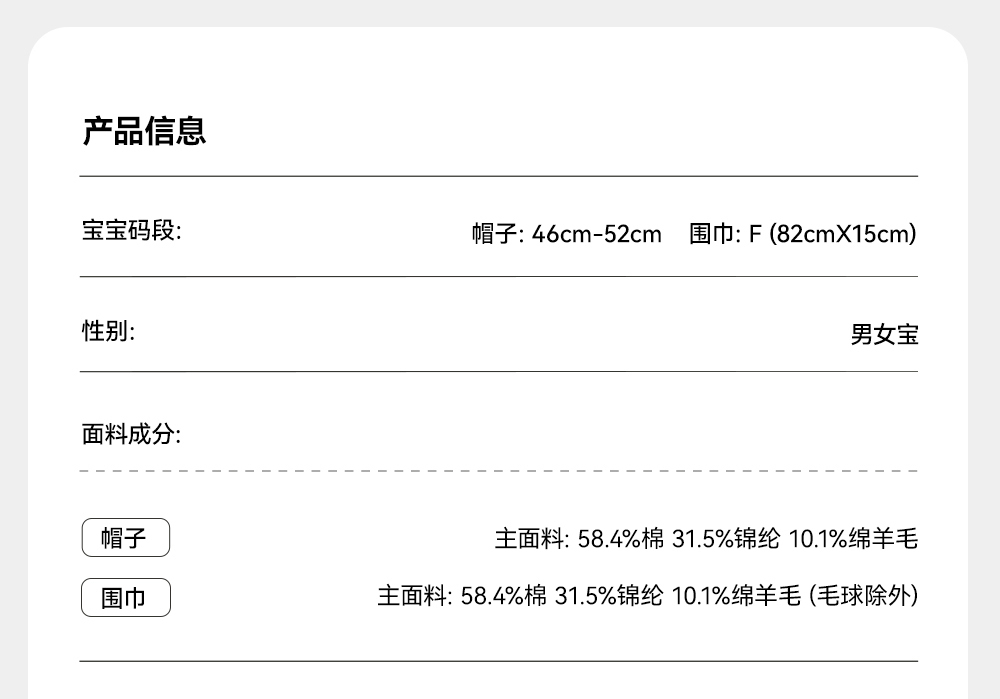The image size is (1000, 699).
Task: Click the 面料成分 label
Action: click(131, 435)
